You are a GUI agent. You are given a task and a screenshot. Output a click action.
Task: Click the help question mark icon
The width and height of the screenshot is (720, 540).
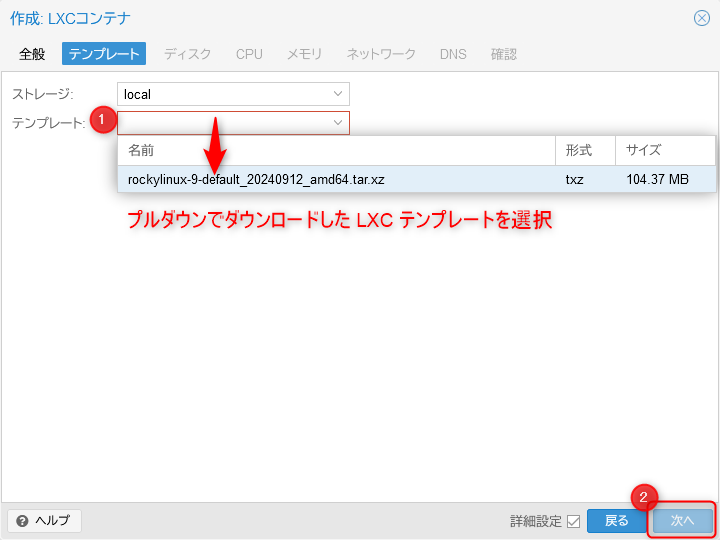tap(22, 521)
